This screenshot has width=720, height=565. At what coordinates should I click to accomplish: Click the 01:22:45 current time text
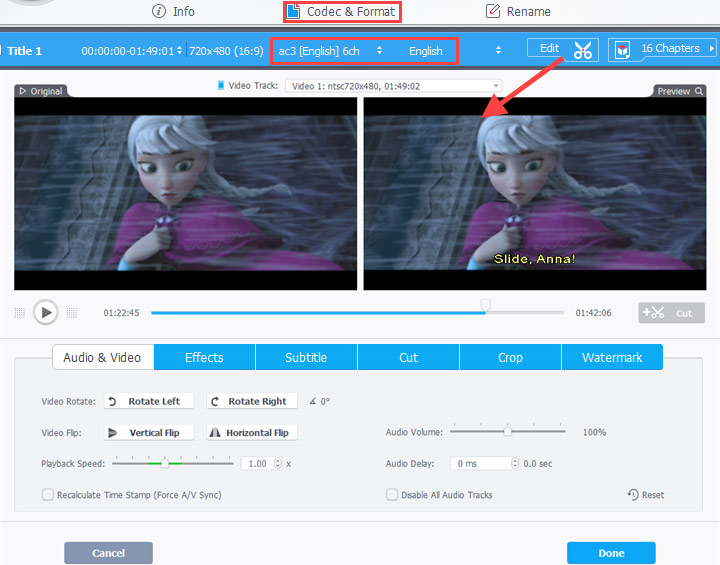121,313
